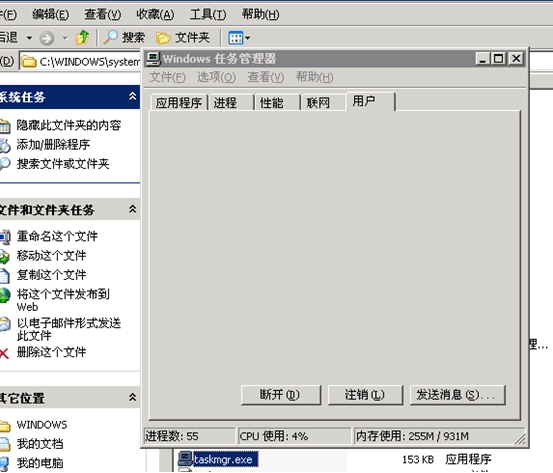Click the icon beside 搜索文件或文件夹
Image resolution: width=553 pixels, height=473 pixels.
coord(5,164)
